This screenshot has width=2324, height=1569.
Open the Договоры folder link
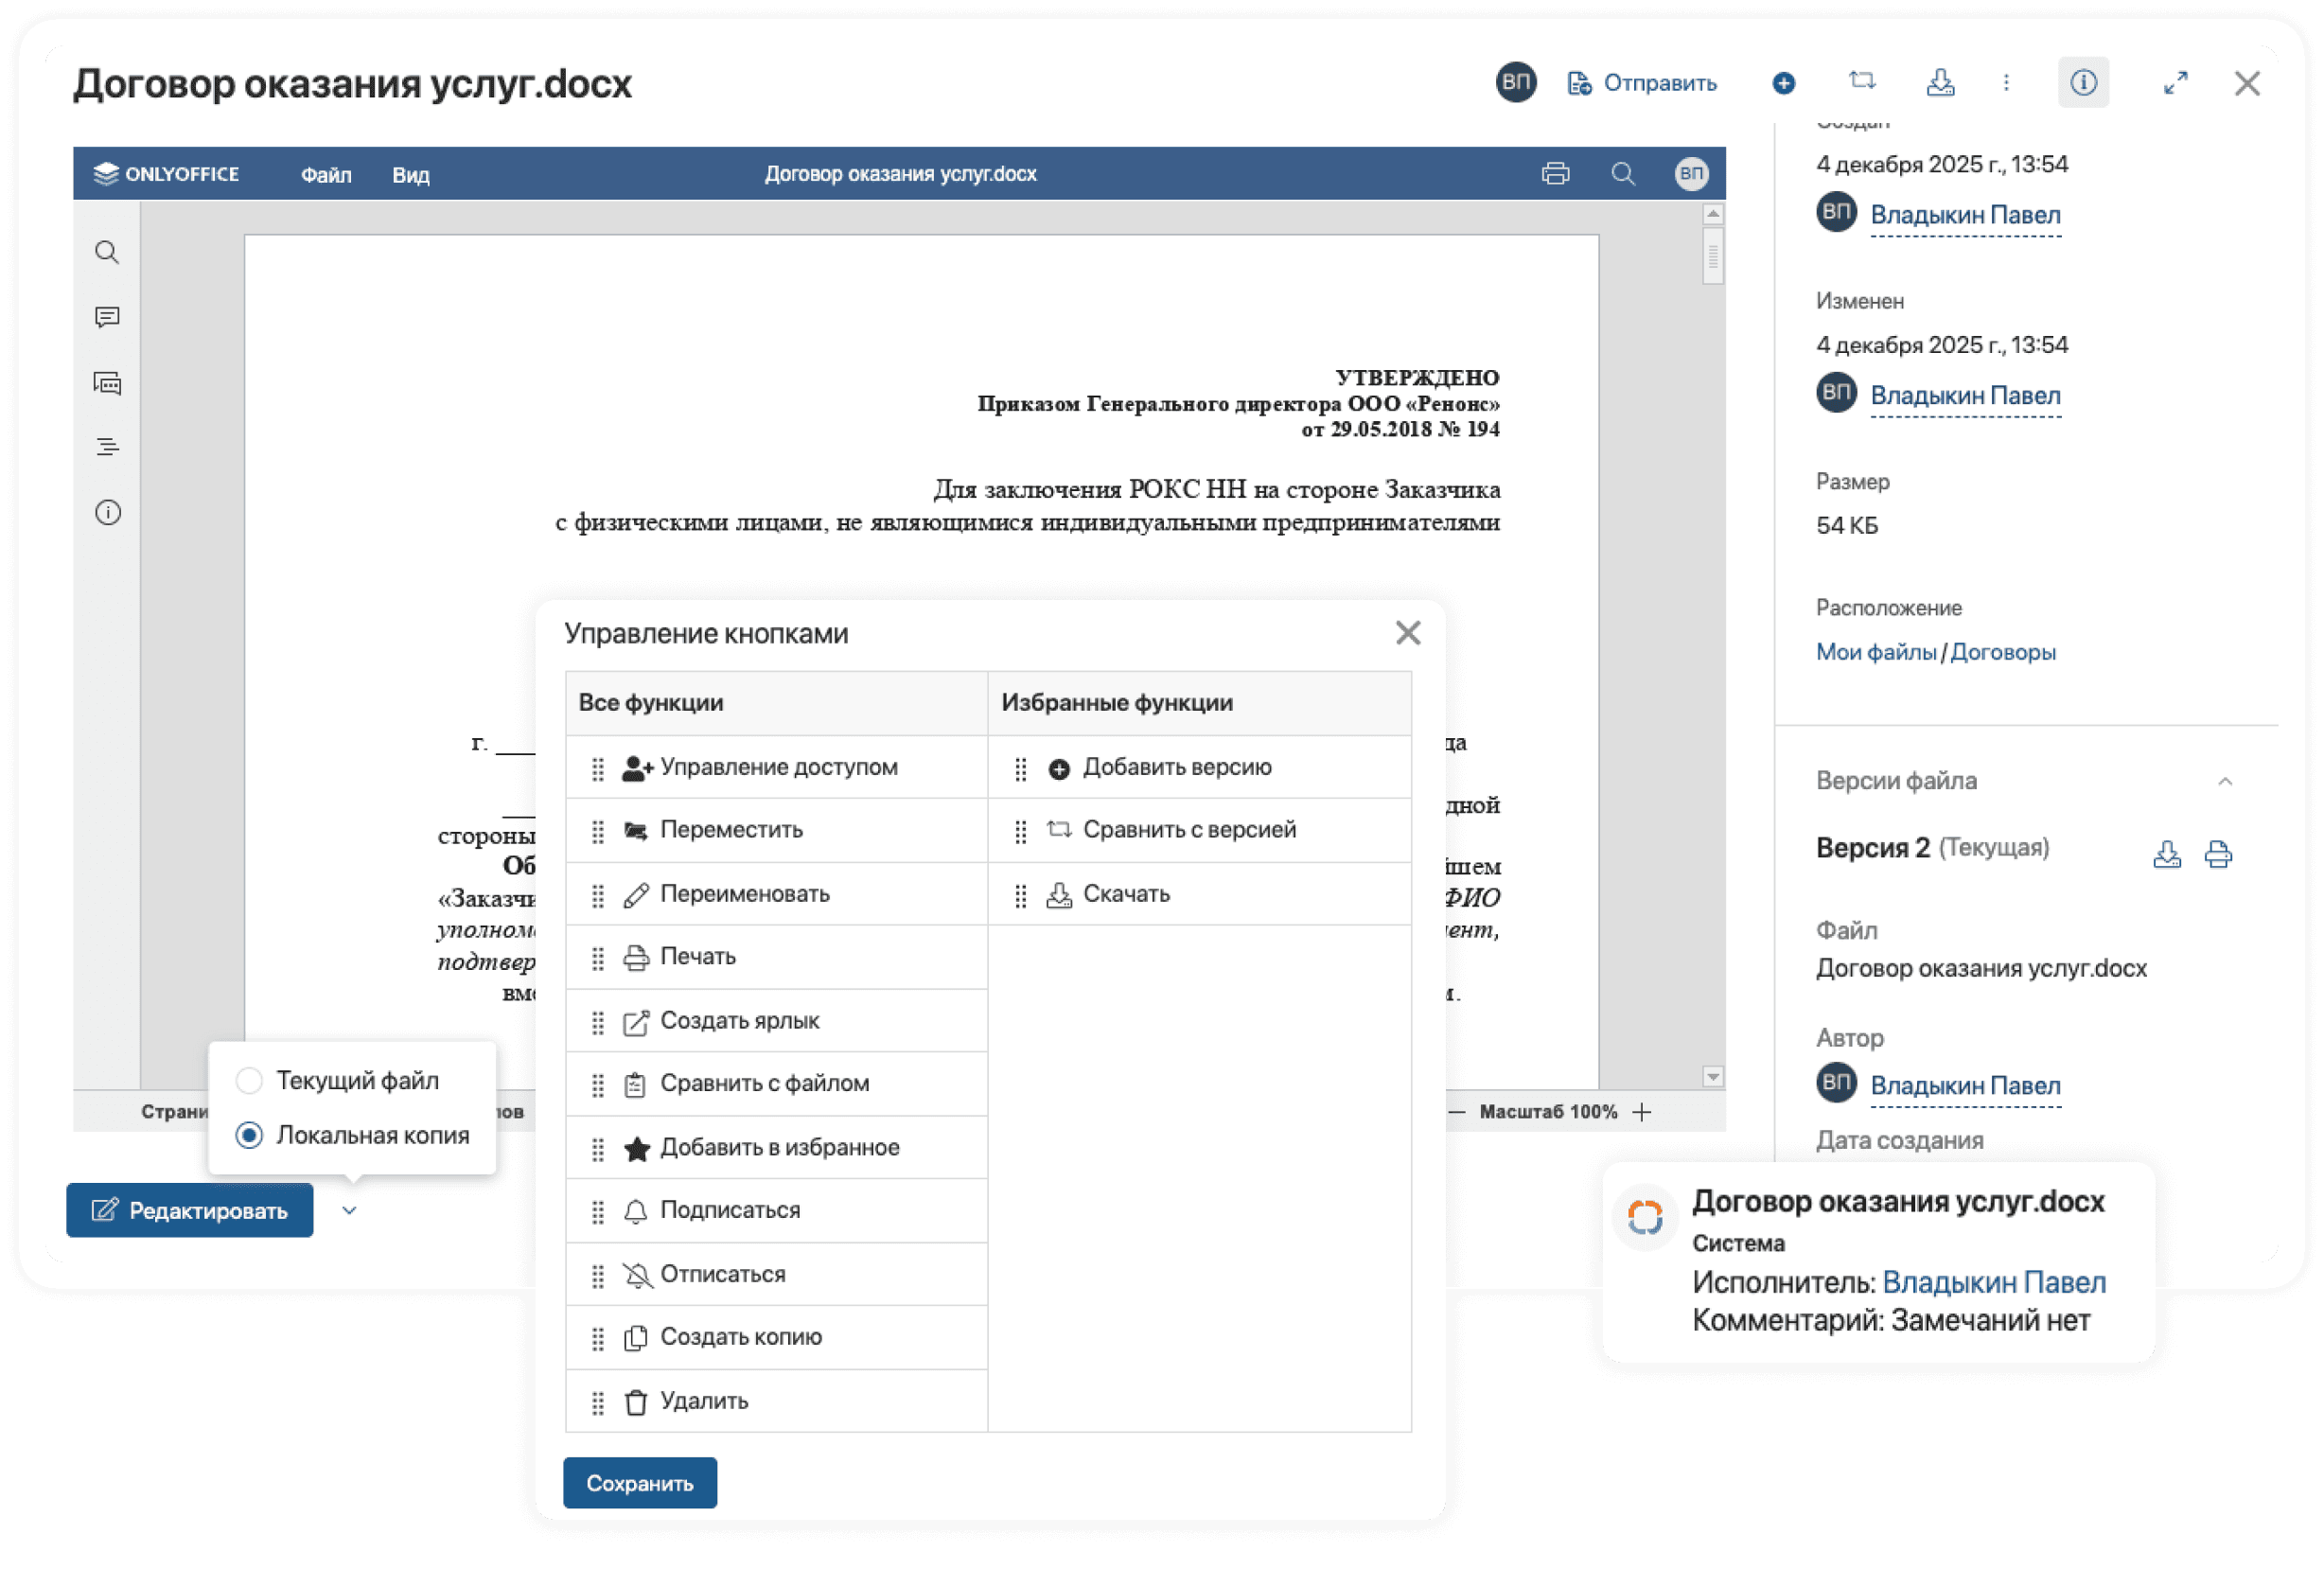tap(2002, 652)
